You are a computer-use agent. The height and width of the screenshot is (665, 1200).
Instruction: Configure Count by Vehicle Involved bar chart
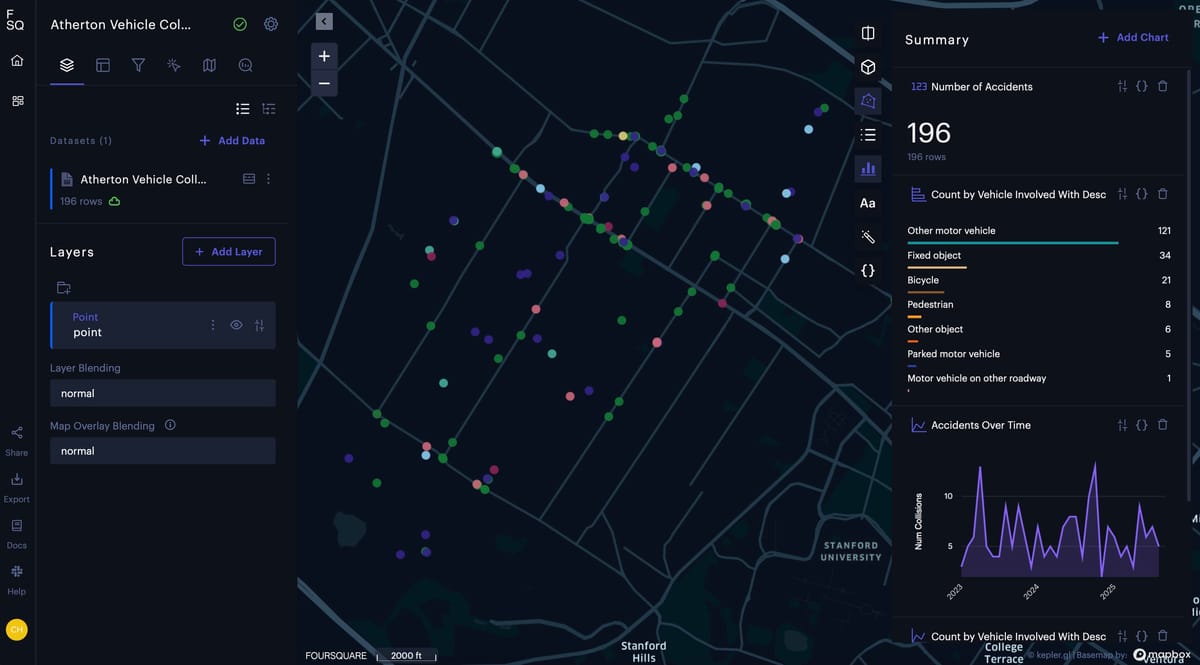click(x=1122, y=194)
